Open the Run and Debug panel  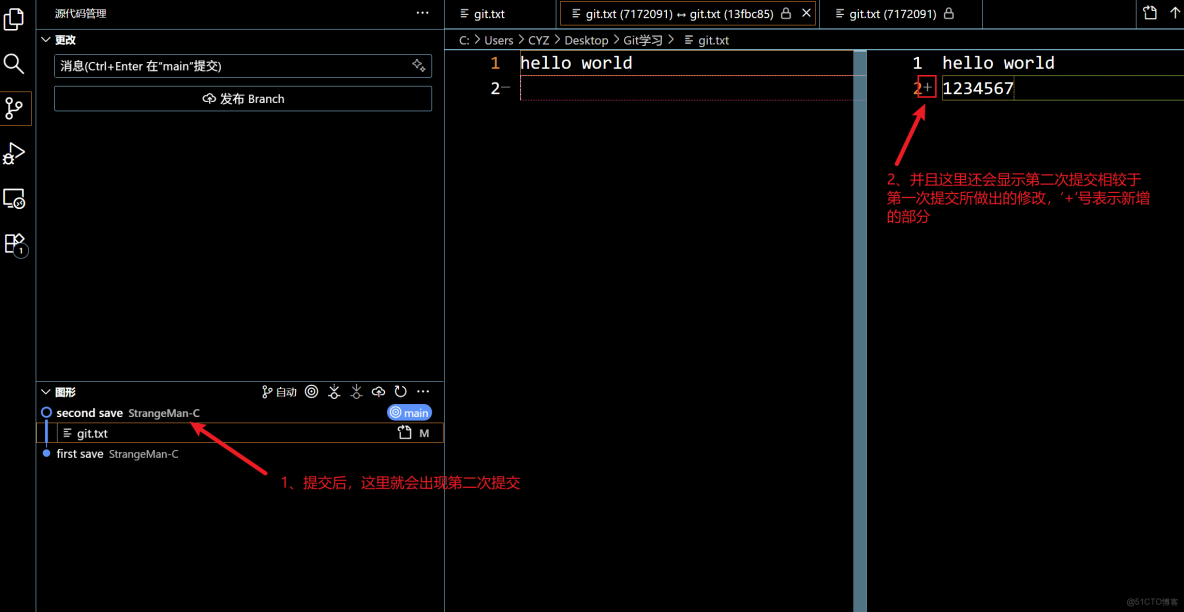coord(14,153)
